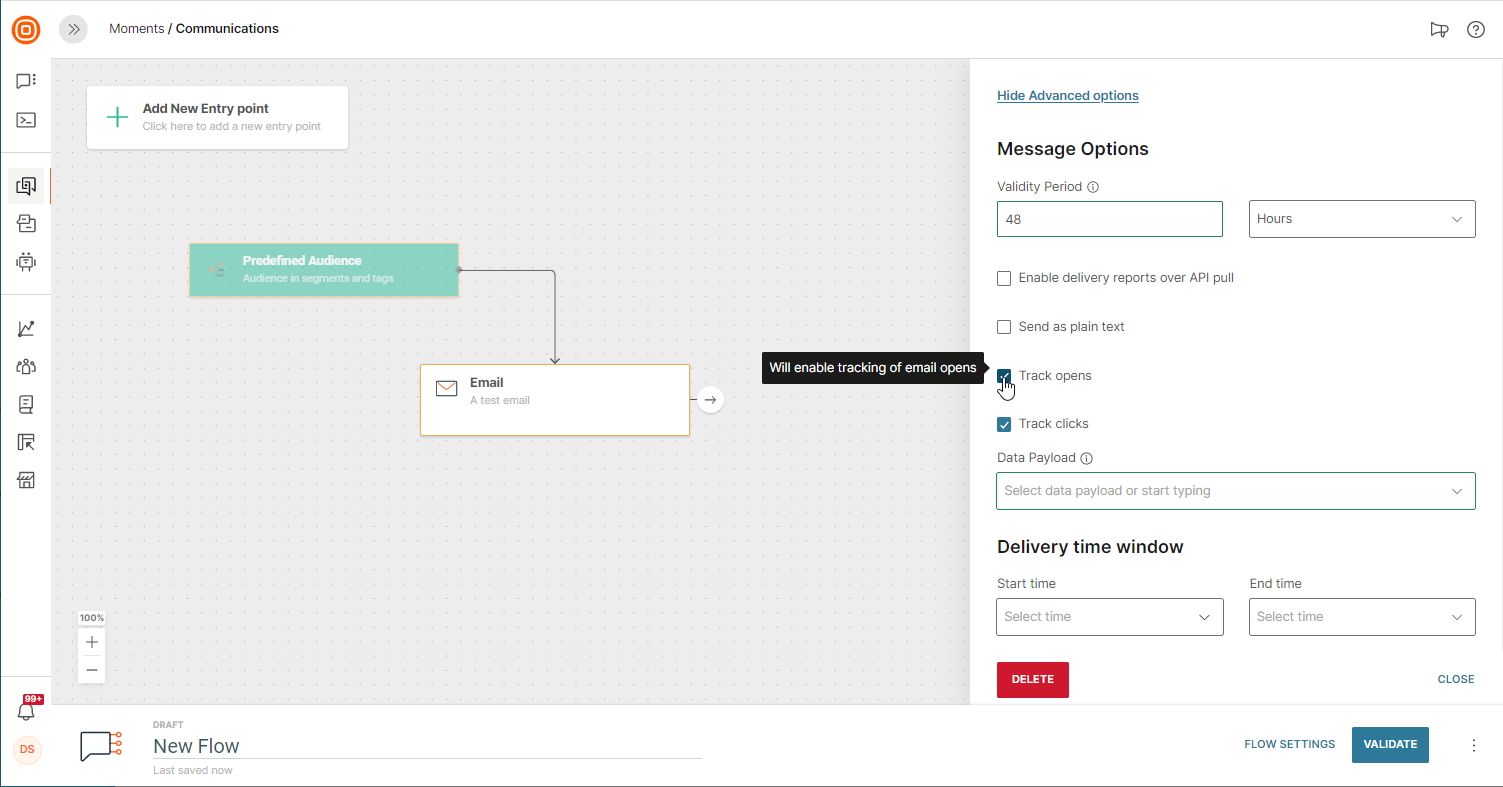Click the VALIDATE button

pos(1390,745)
